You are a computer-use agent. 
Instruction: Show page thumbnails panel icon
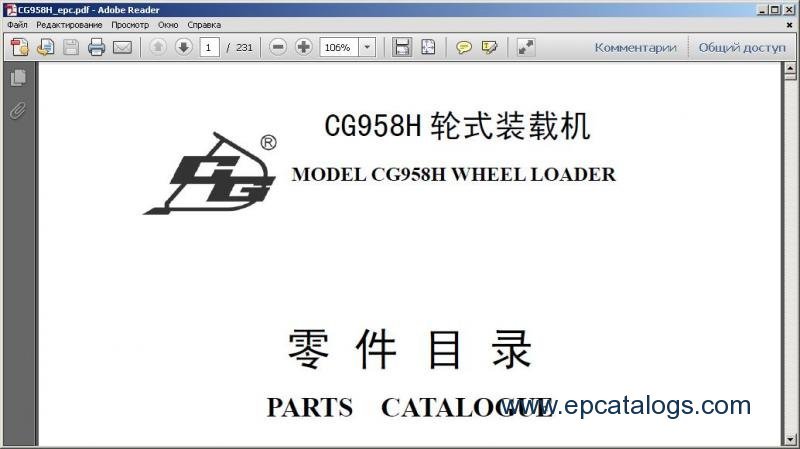(x=18, y=78)
